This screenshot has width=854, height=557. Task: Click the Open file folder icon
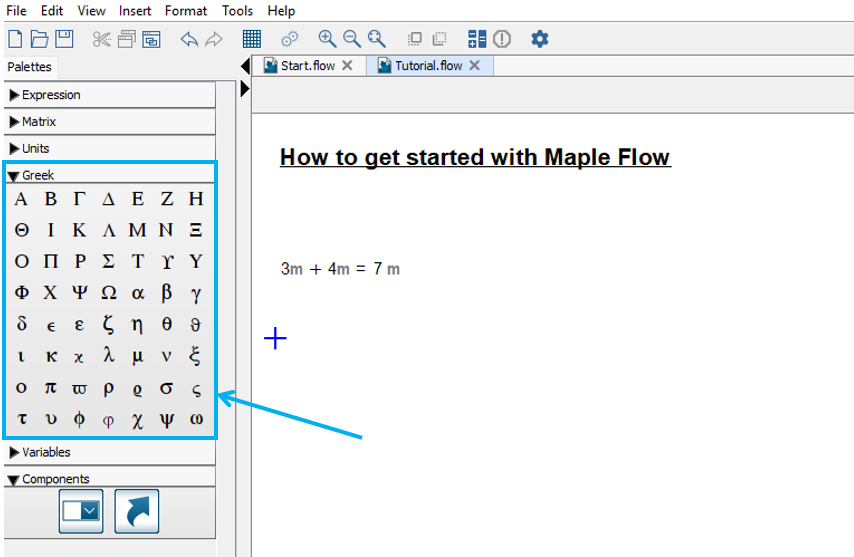point(39,39)
